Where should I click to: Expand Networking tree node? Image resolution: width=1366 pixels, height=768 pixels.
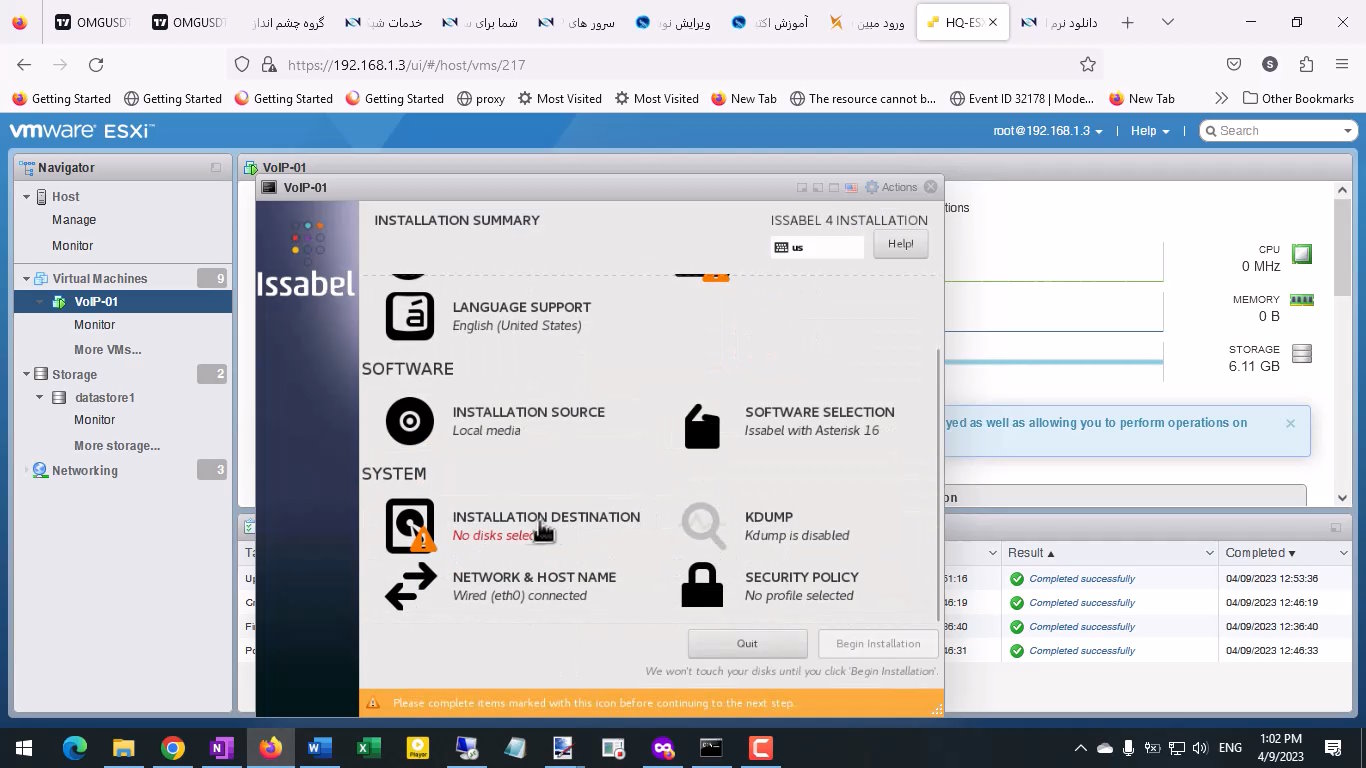point(27,471)
